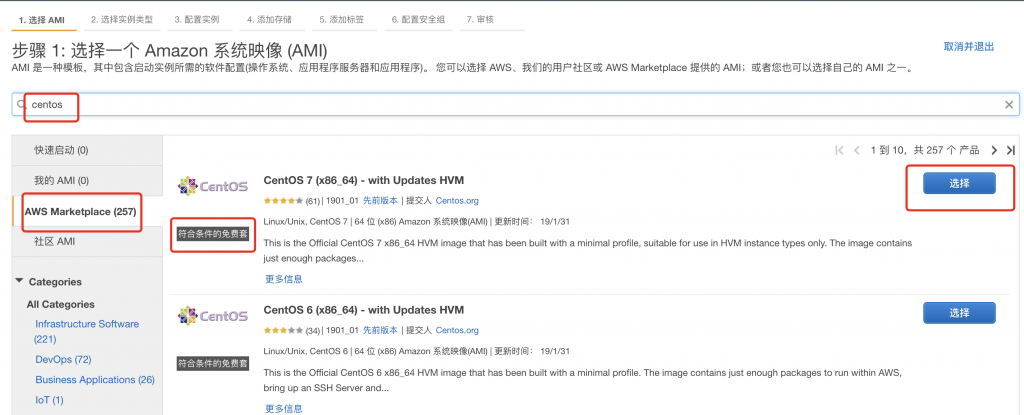Open 更多信息 for CentOS 6
The width and height of the screenshot is (1024, 415).
(283, 408)
